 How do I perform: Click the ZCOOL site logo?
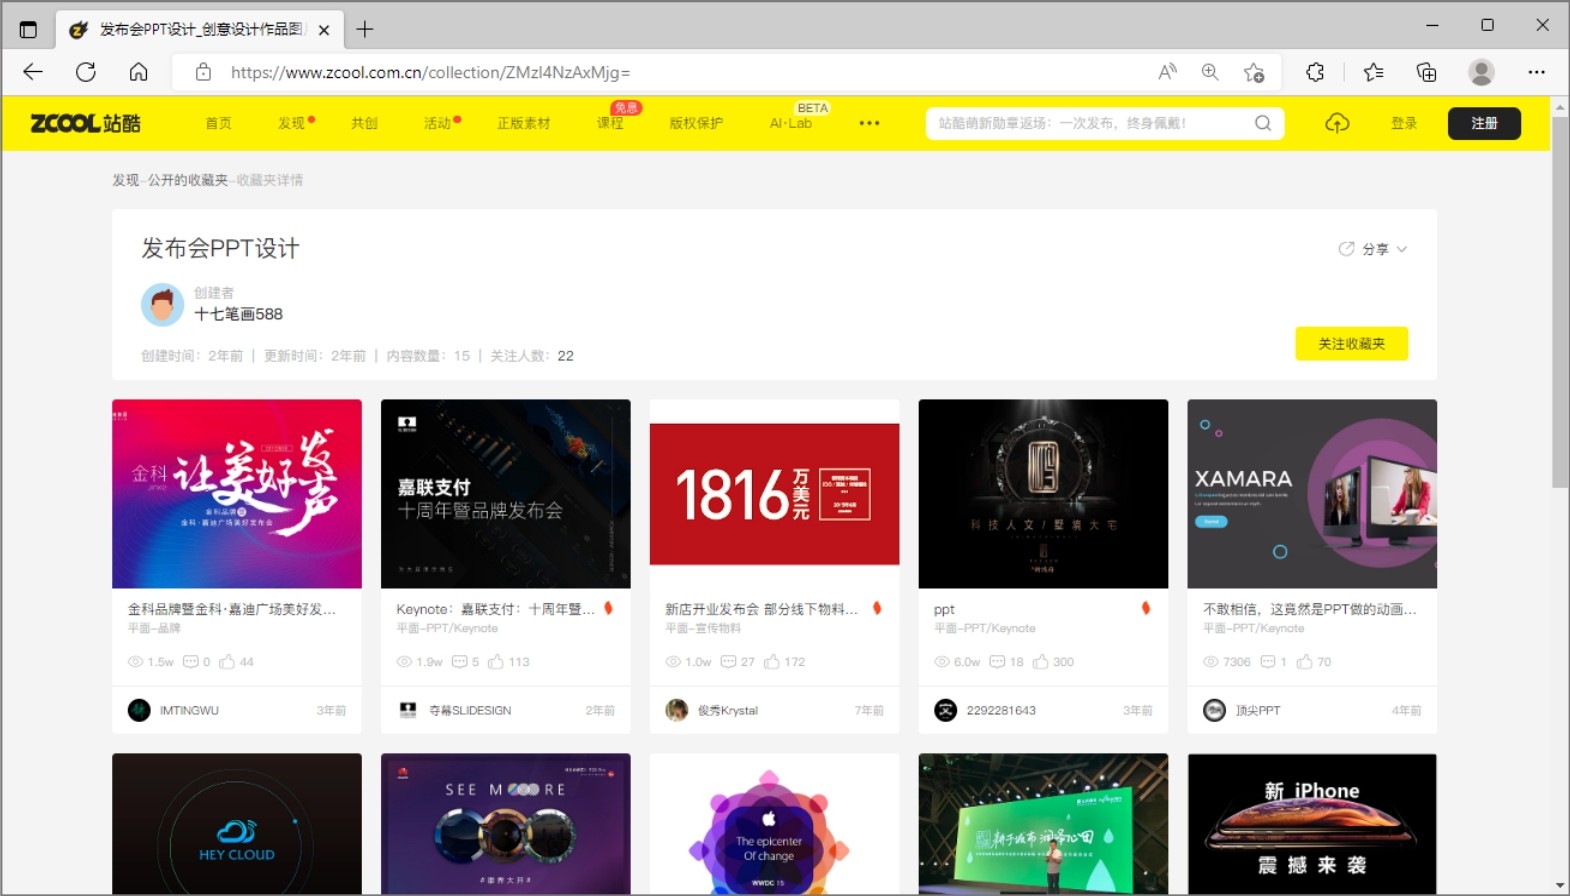pos(85,123)
